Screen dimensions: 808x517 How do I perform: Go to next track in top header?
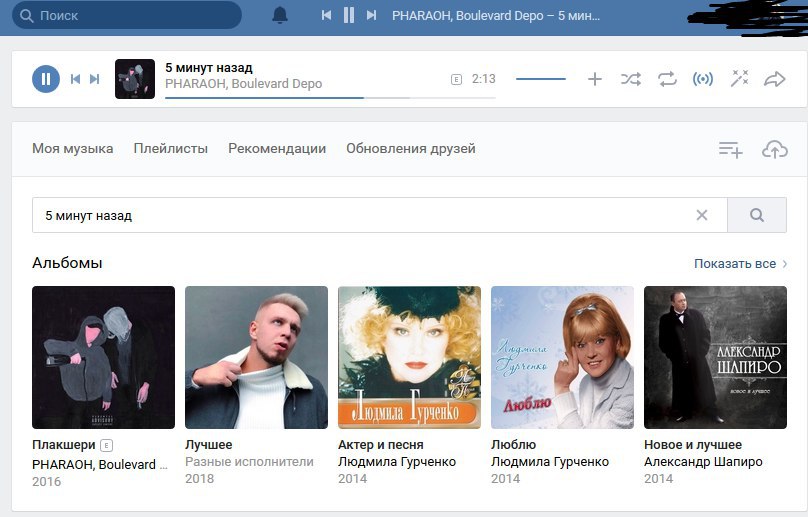(371, 15)
